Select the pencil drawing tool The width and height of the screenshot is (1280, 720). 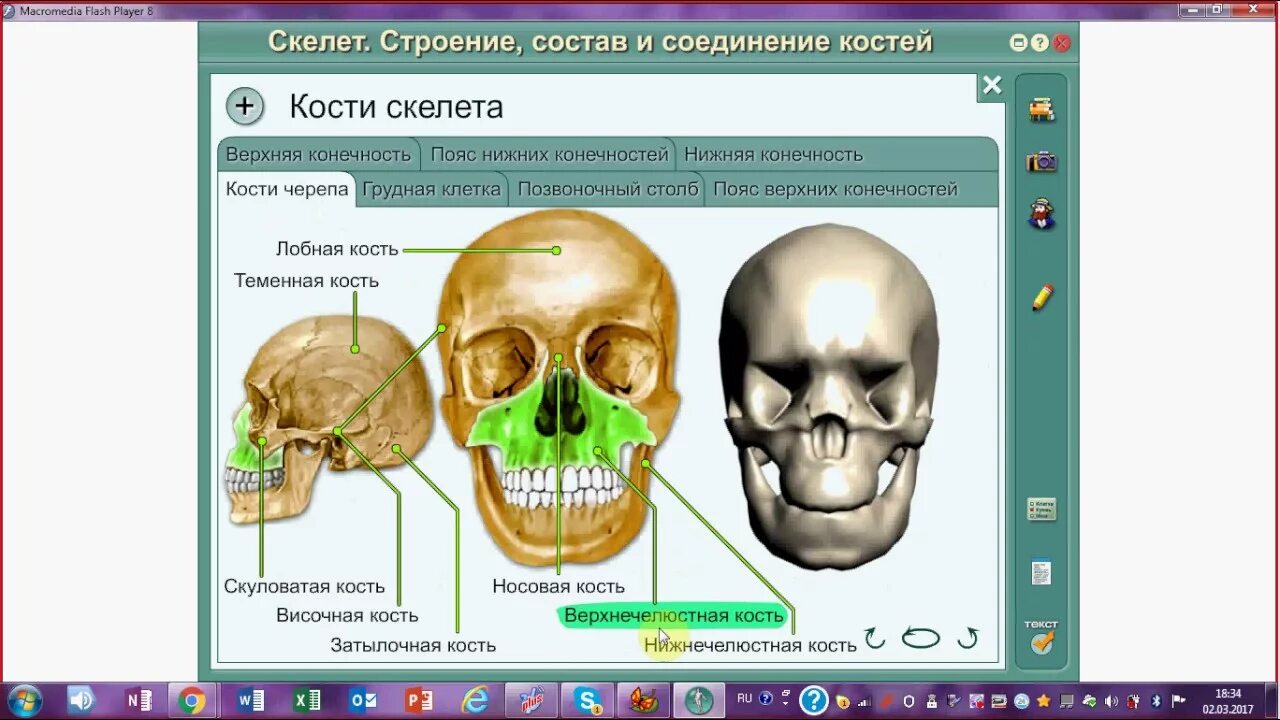1042,297
